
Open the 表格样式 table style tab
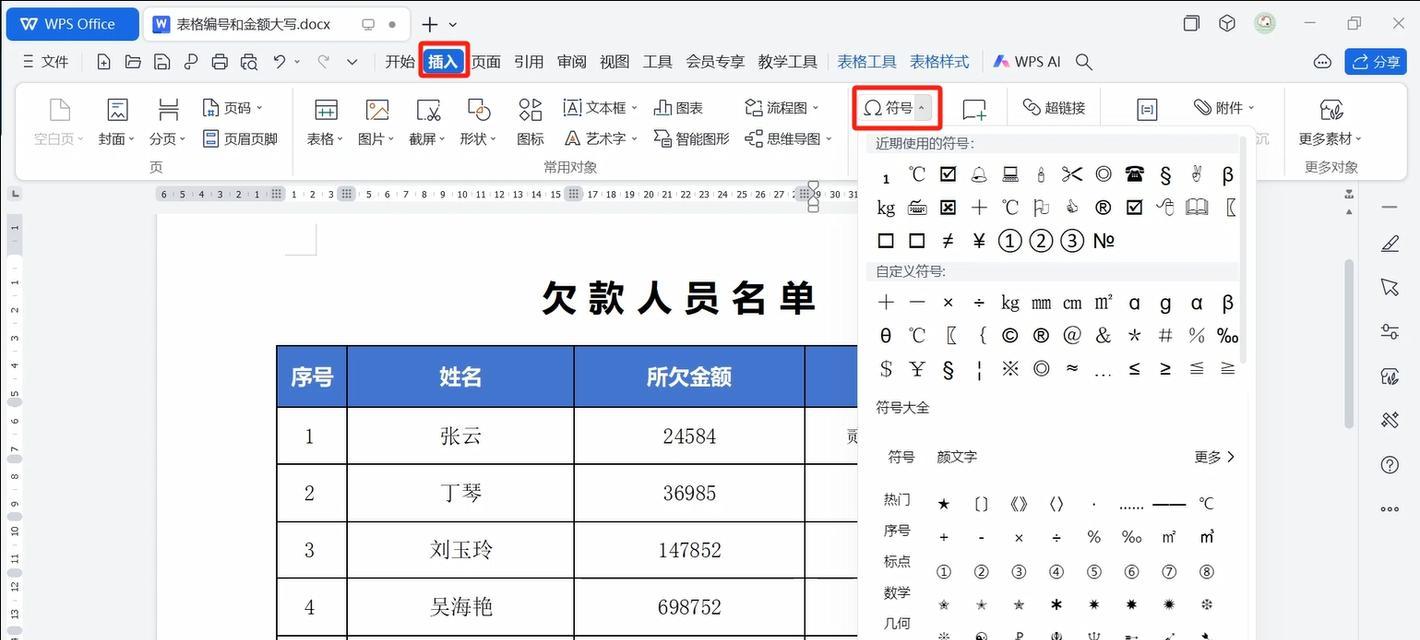939,62
